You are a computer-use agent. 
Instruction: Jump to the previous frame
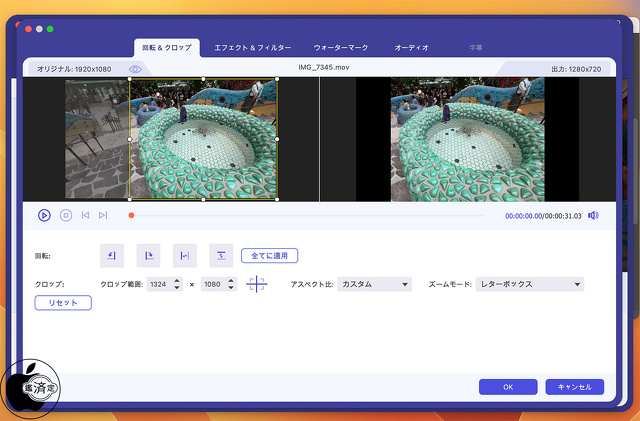85,215
